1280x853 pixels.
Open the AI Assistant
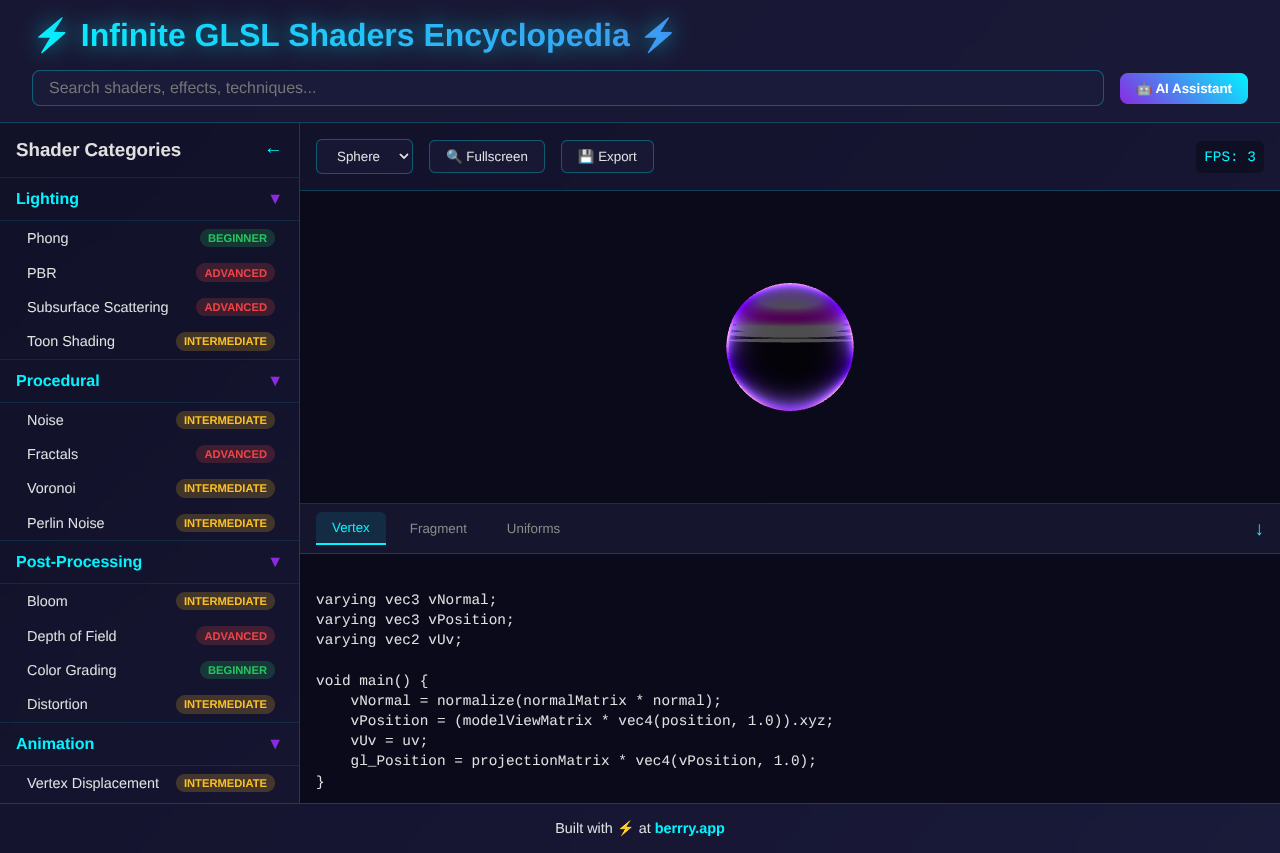pyautogui.click(x=1183, y=88)
